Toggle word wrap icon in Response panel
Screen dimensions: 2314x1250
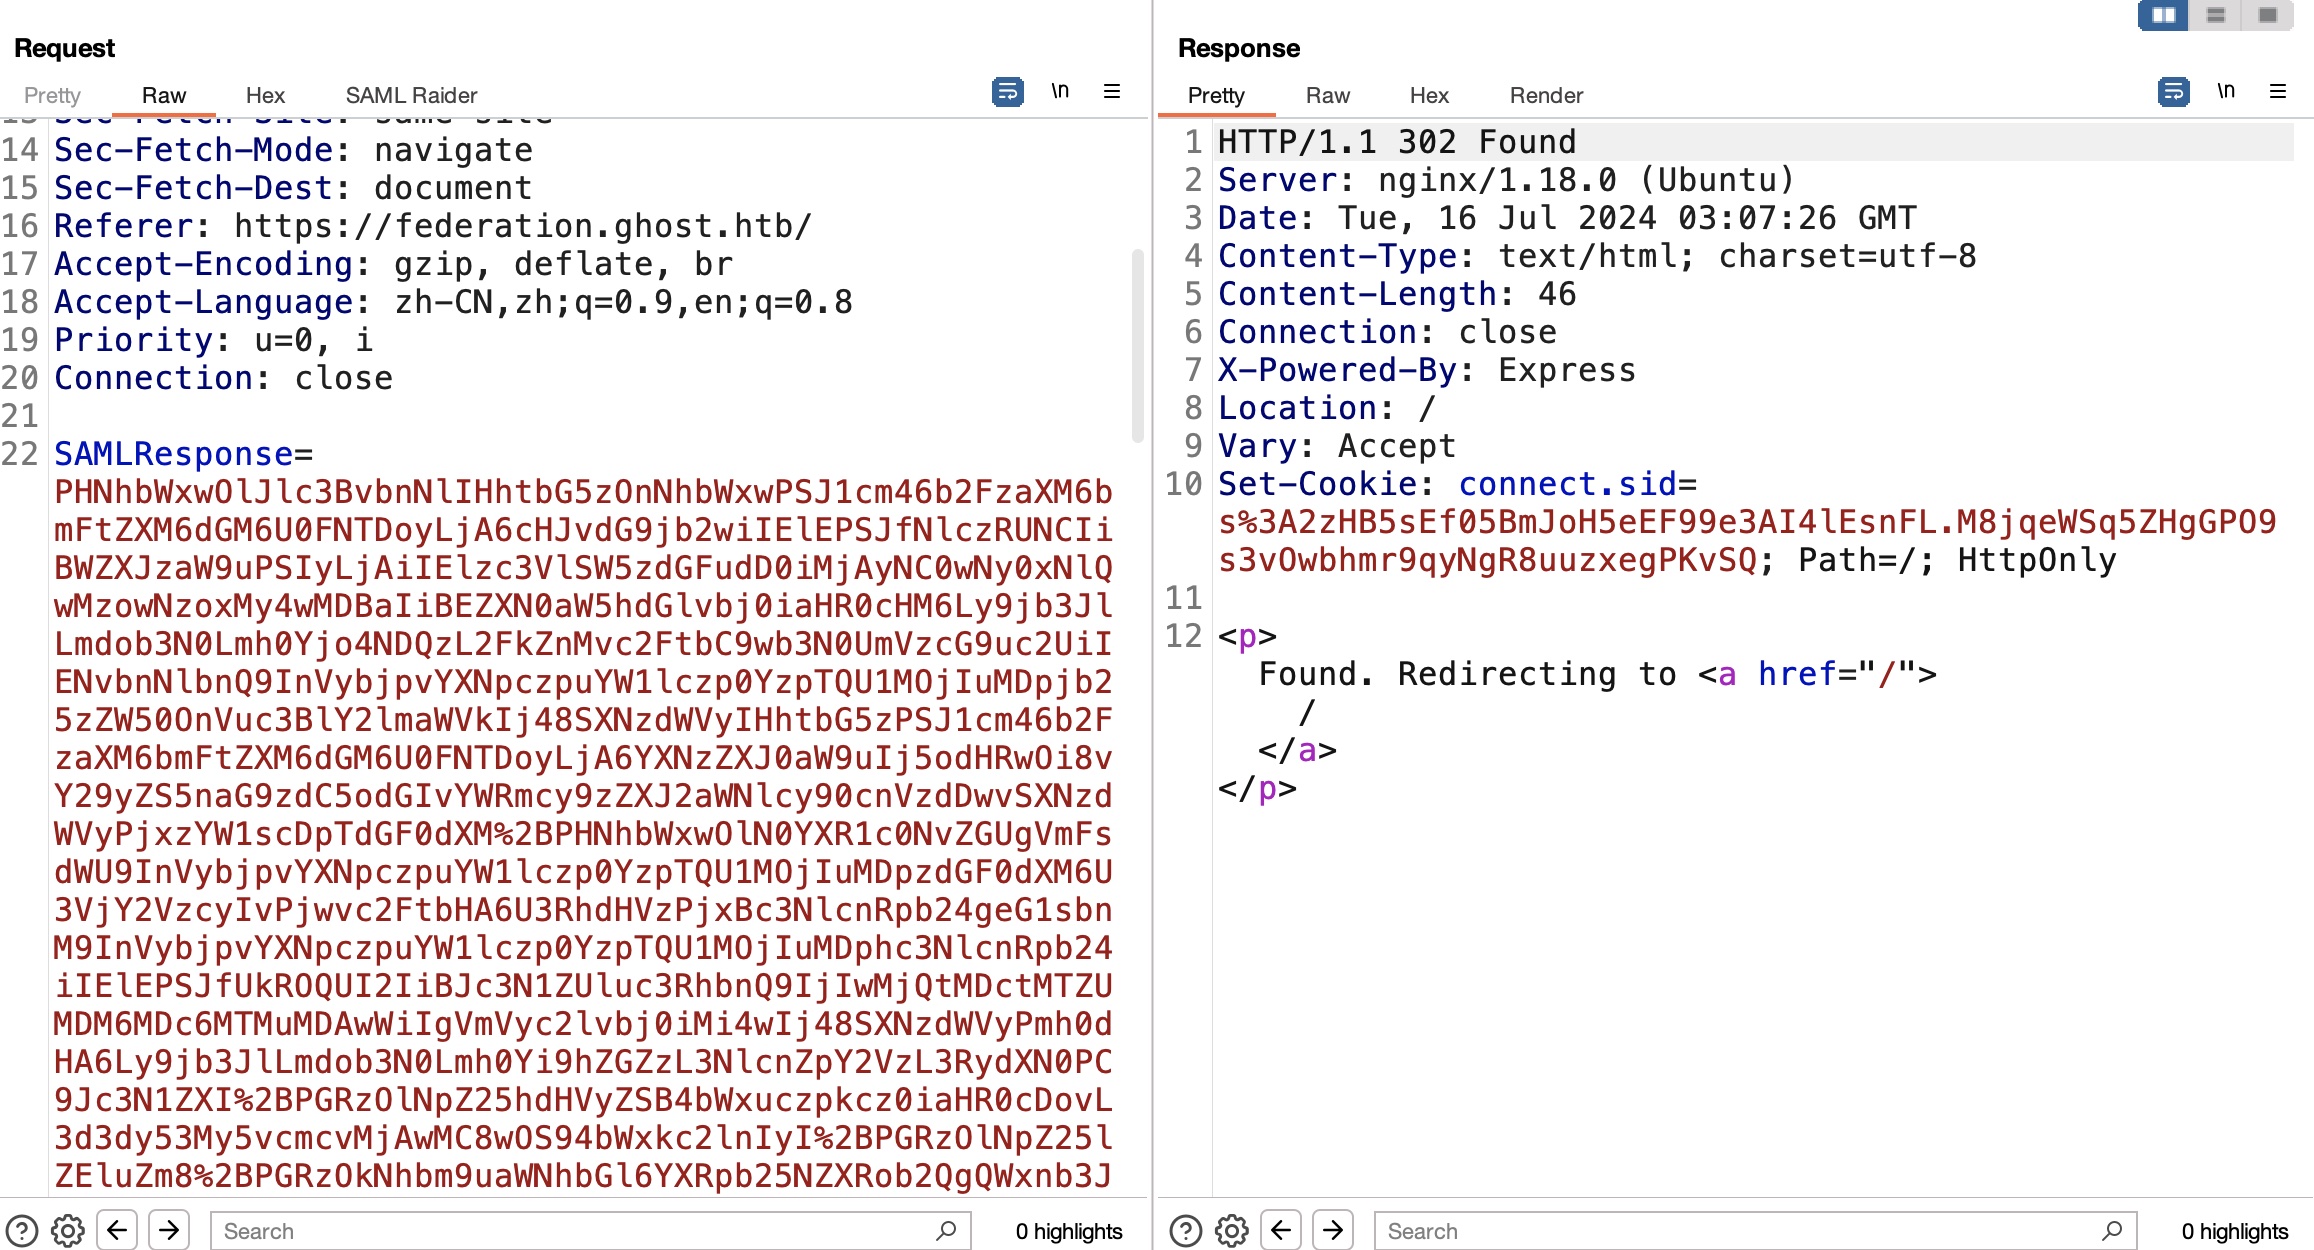[2173, 92]
